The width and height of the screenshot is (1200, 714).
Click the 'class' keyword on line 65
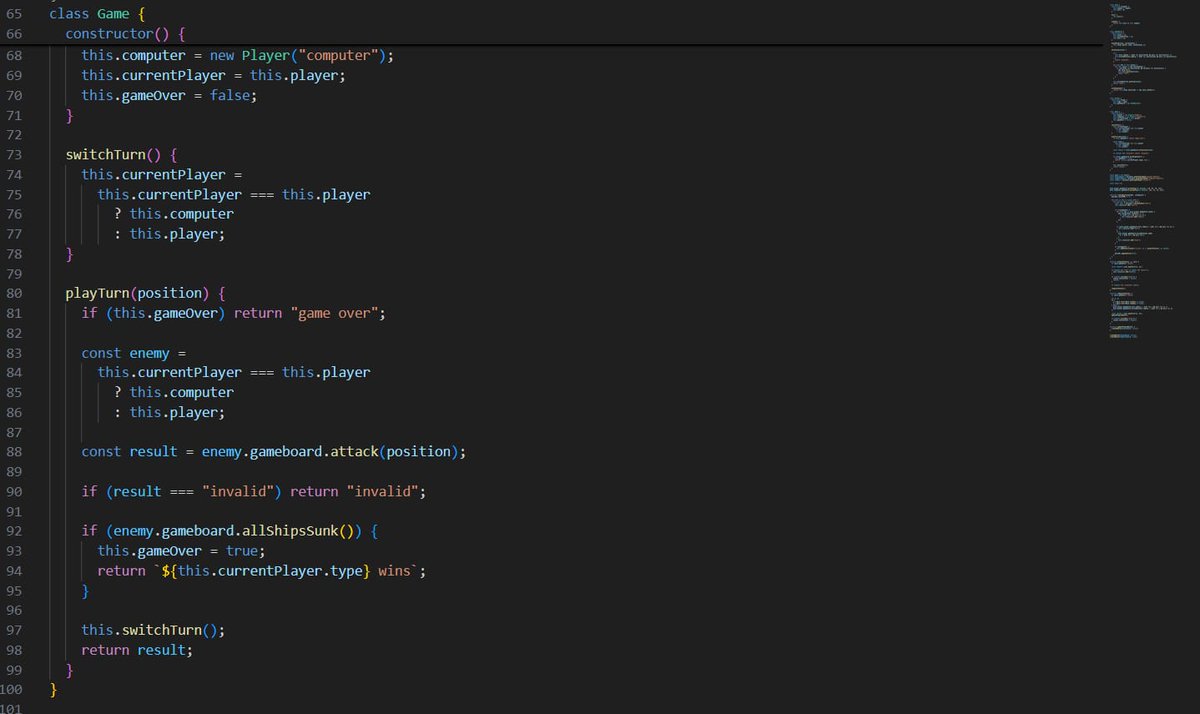point(69,15)
